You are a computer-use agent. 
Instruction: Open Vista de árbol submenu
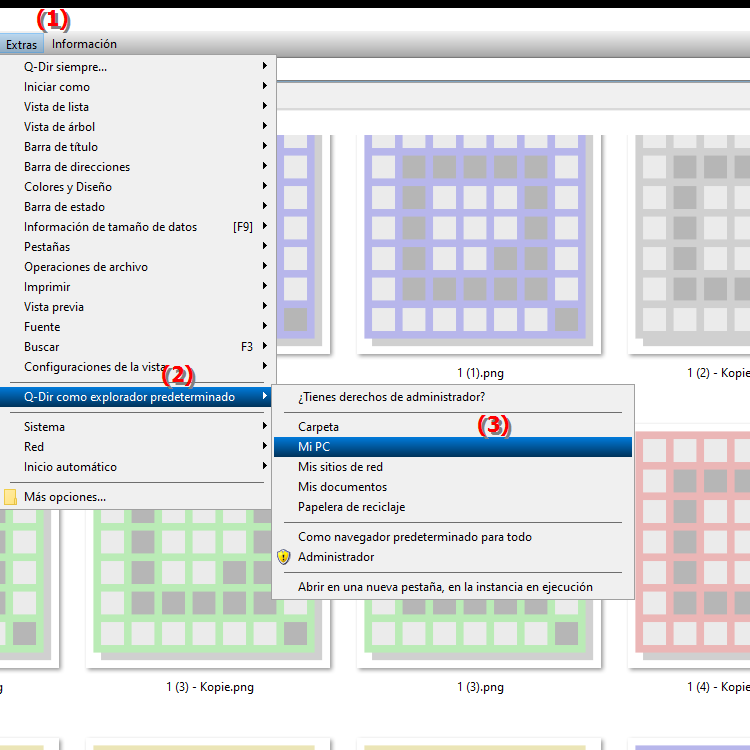[x=137, y=127]
